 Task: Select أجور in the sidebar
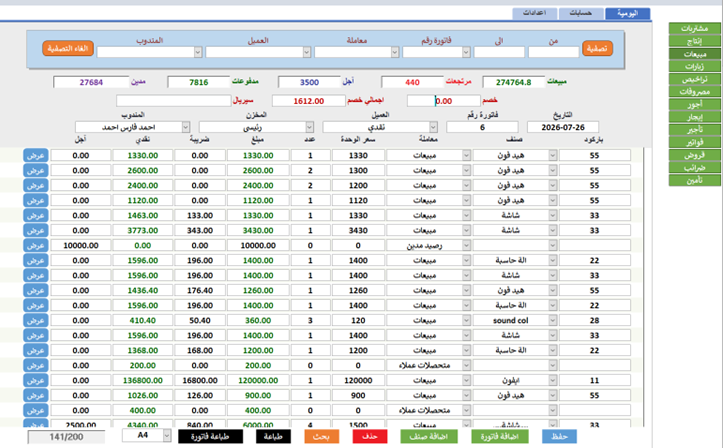click(x=694, y=105)
